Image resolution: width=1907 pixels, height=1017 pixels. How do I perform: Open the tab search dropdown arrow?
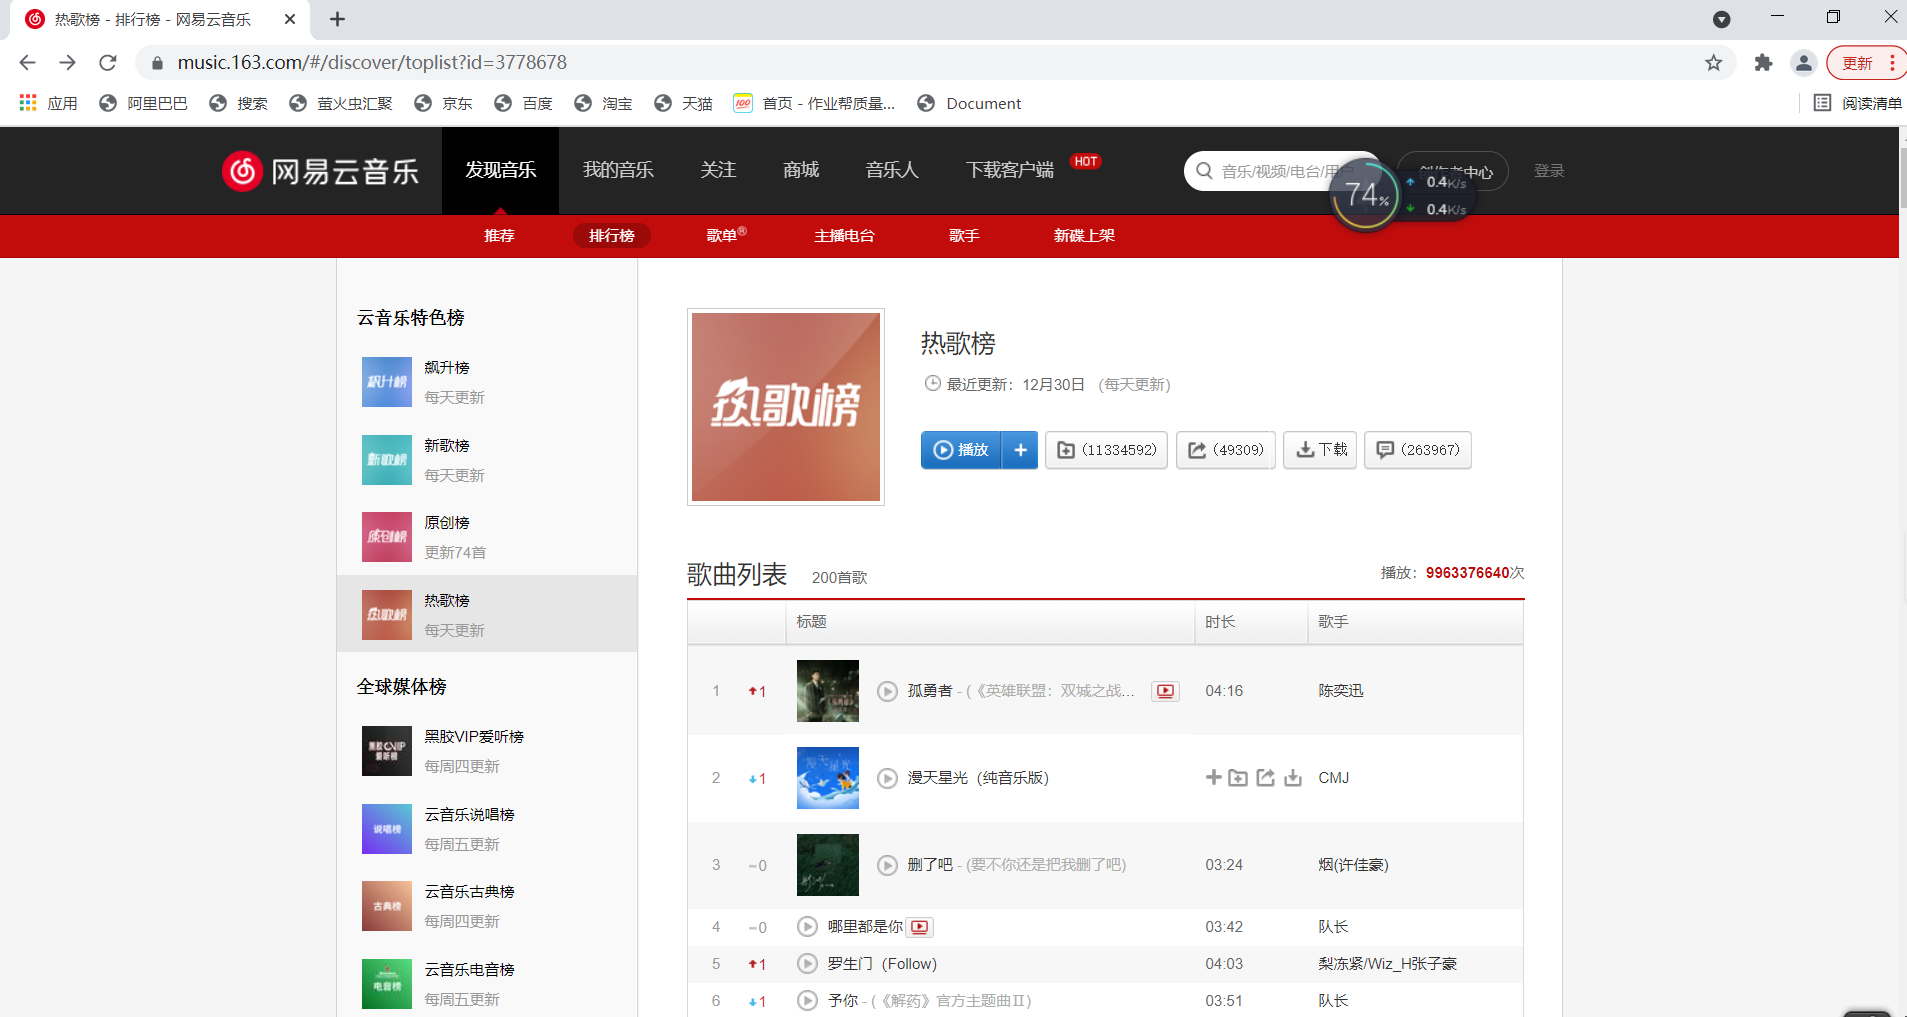pos(1722,19)
